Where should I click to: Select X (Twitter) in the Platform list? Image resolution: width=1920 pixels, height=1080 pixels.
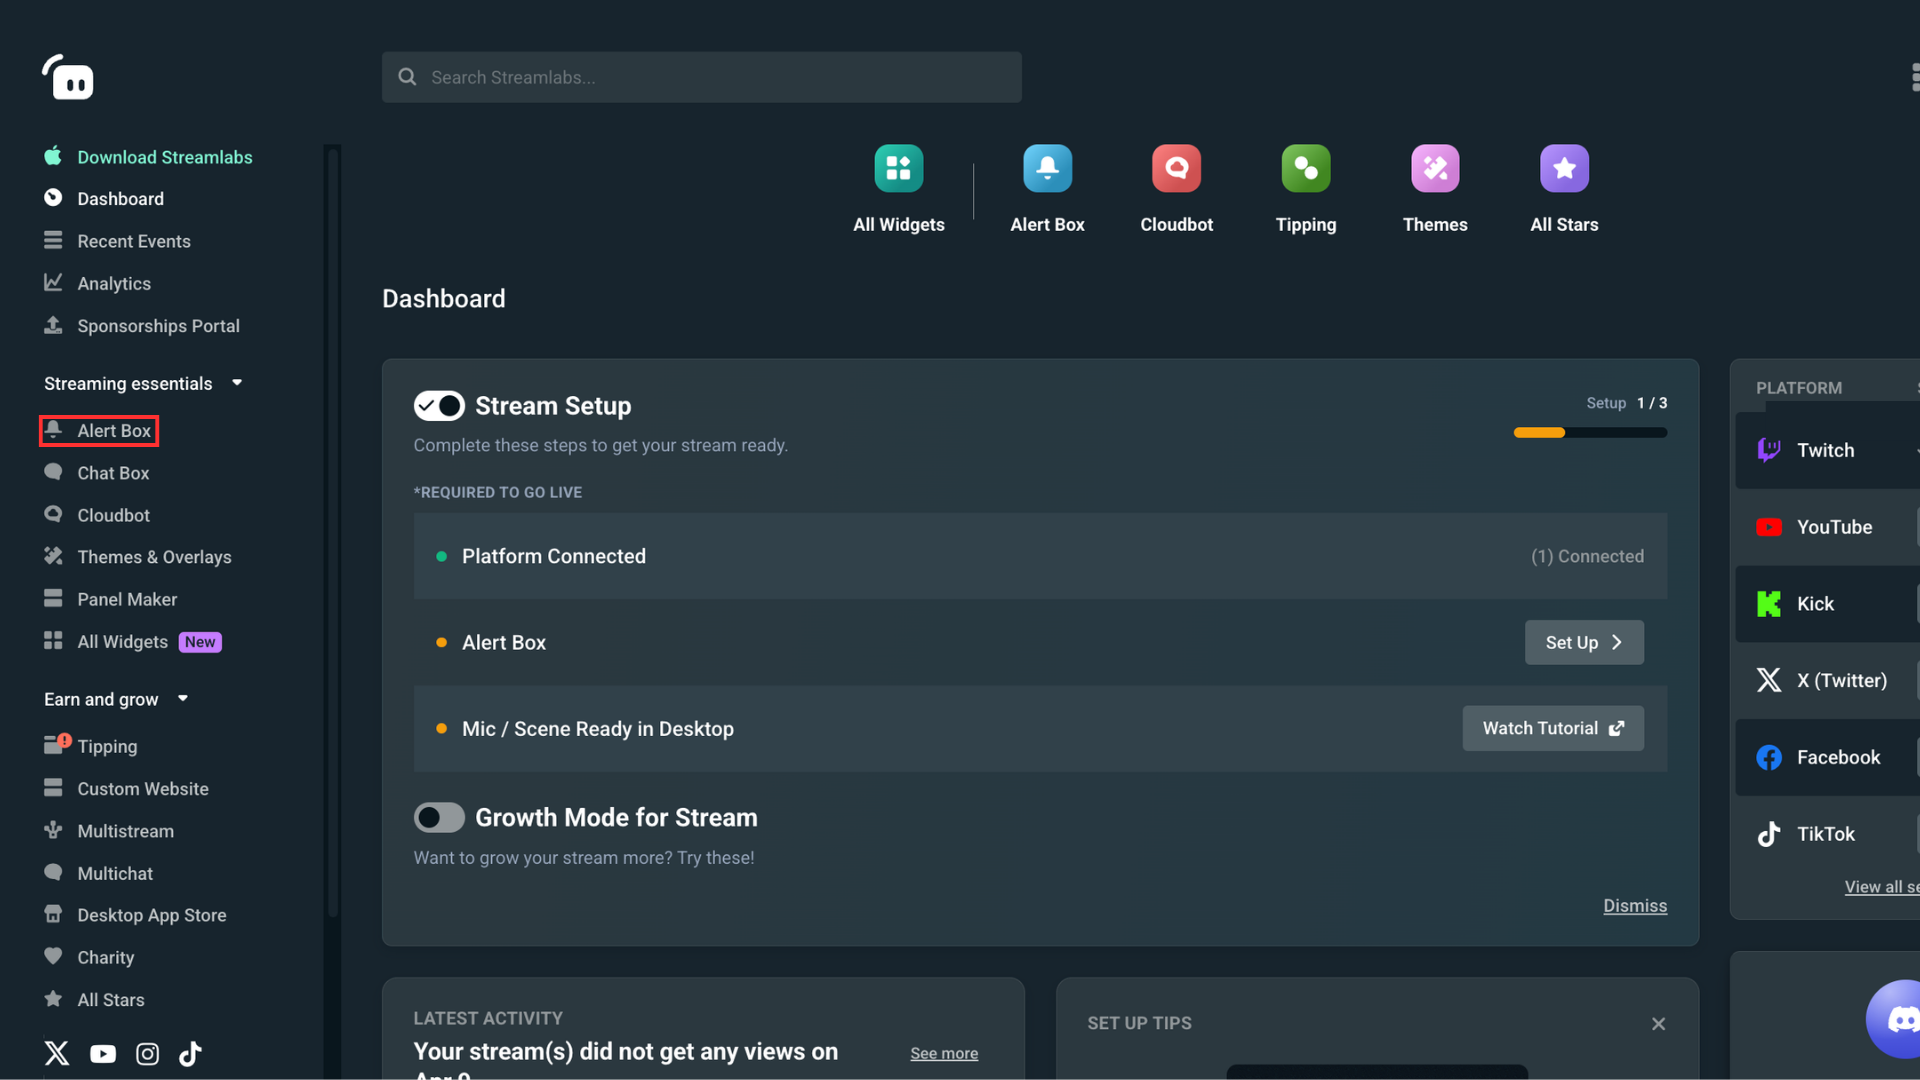(1827, 680)
